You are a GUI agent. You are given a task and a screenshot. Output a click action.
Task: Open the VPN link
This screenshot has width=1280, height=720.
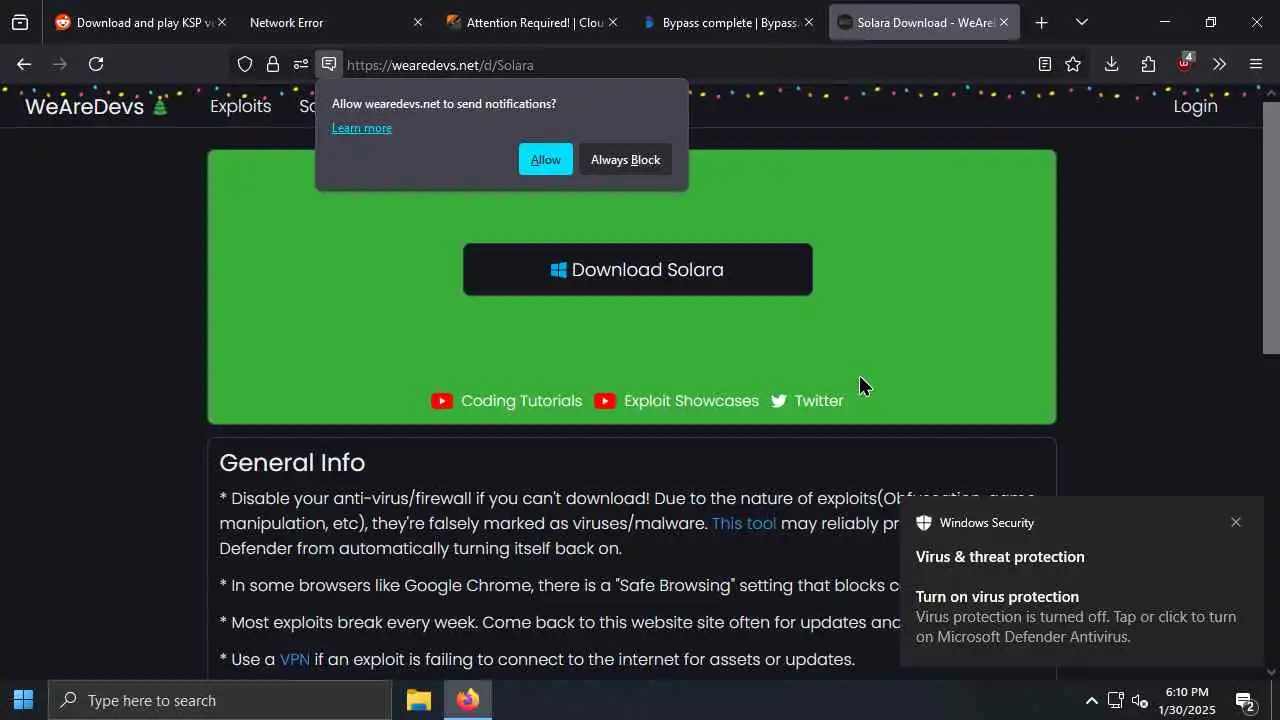coord(295,659)
